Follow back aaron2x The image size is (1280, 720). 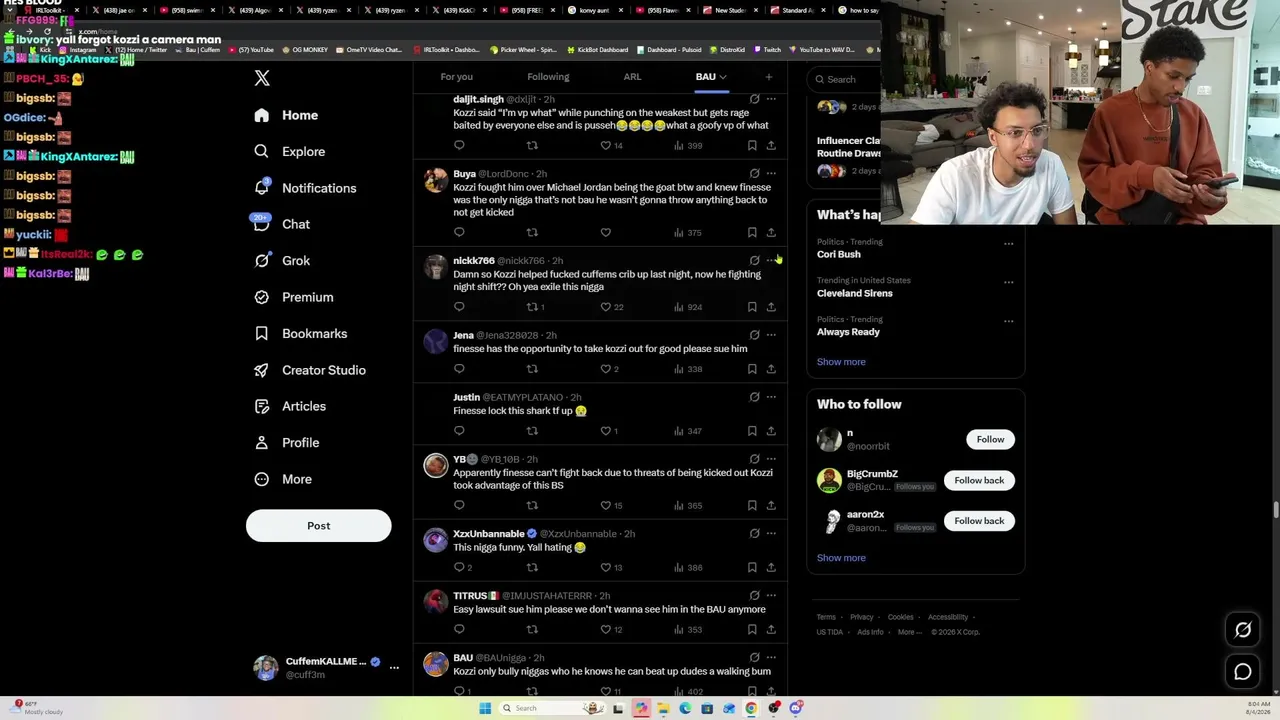979,521
